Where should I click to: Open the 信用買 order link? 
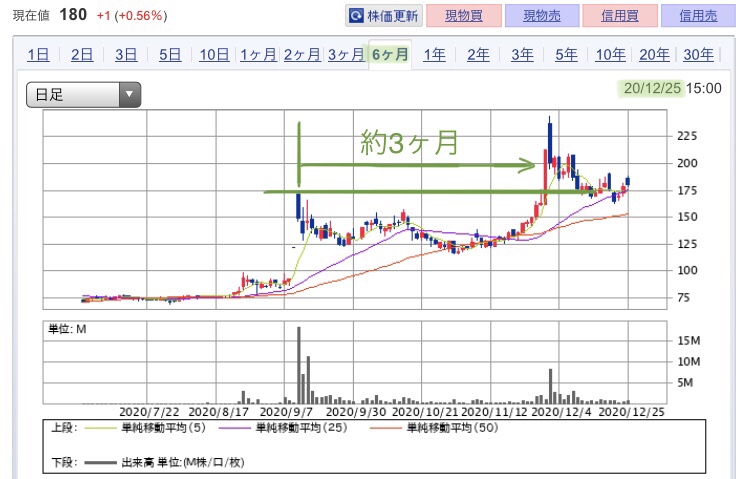(x=620, y=16)
